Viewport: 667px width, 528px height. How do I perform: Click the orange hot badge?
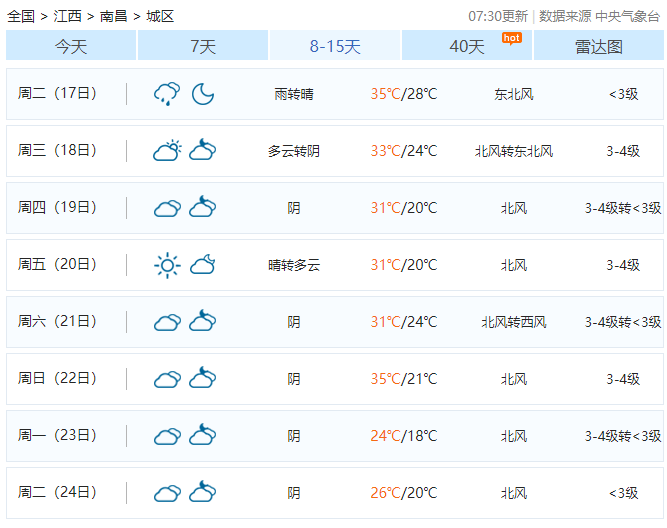coord(511,38)
